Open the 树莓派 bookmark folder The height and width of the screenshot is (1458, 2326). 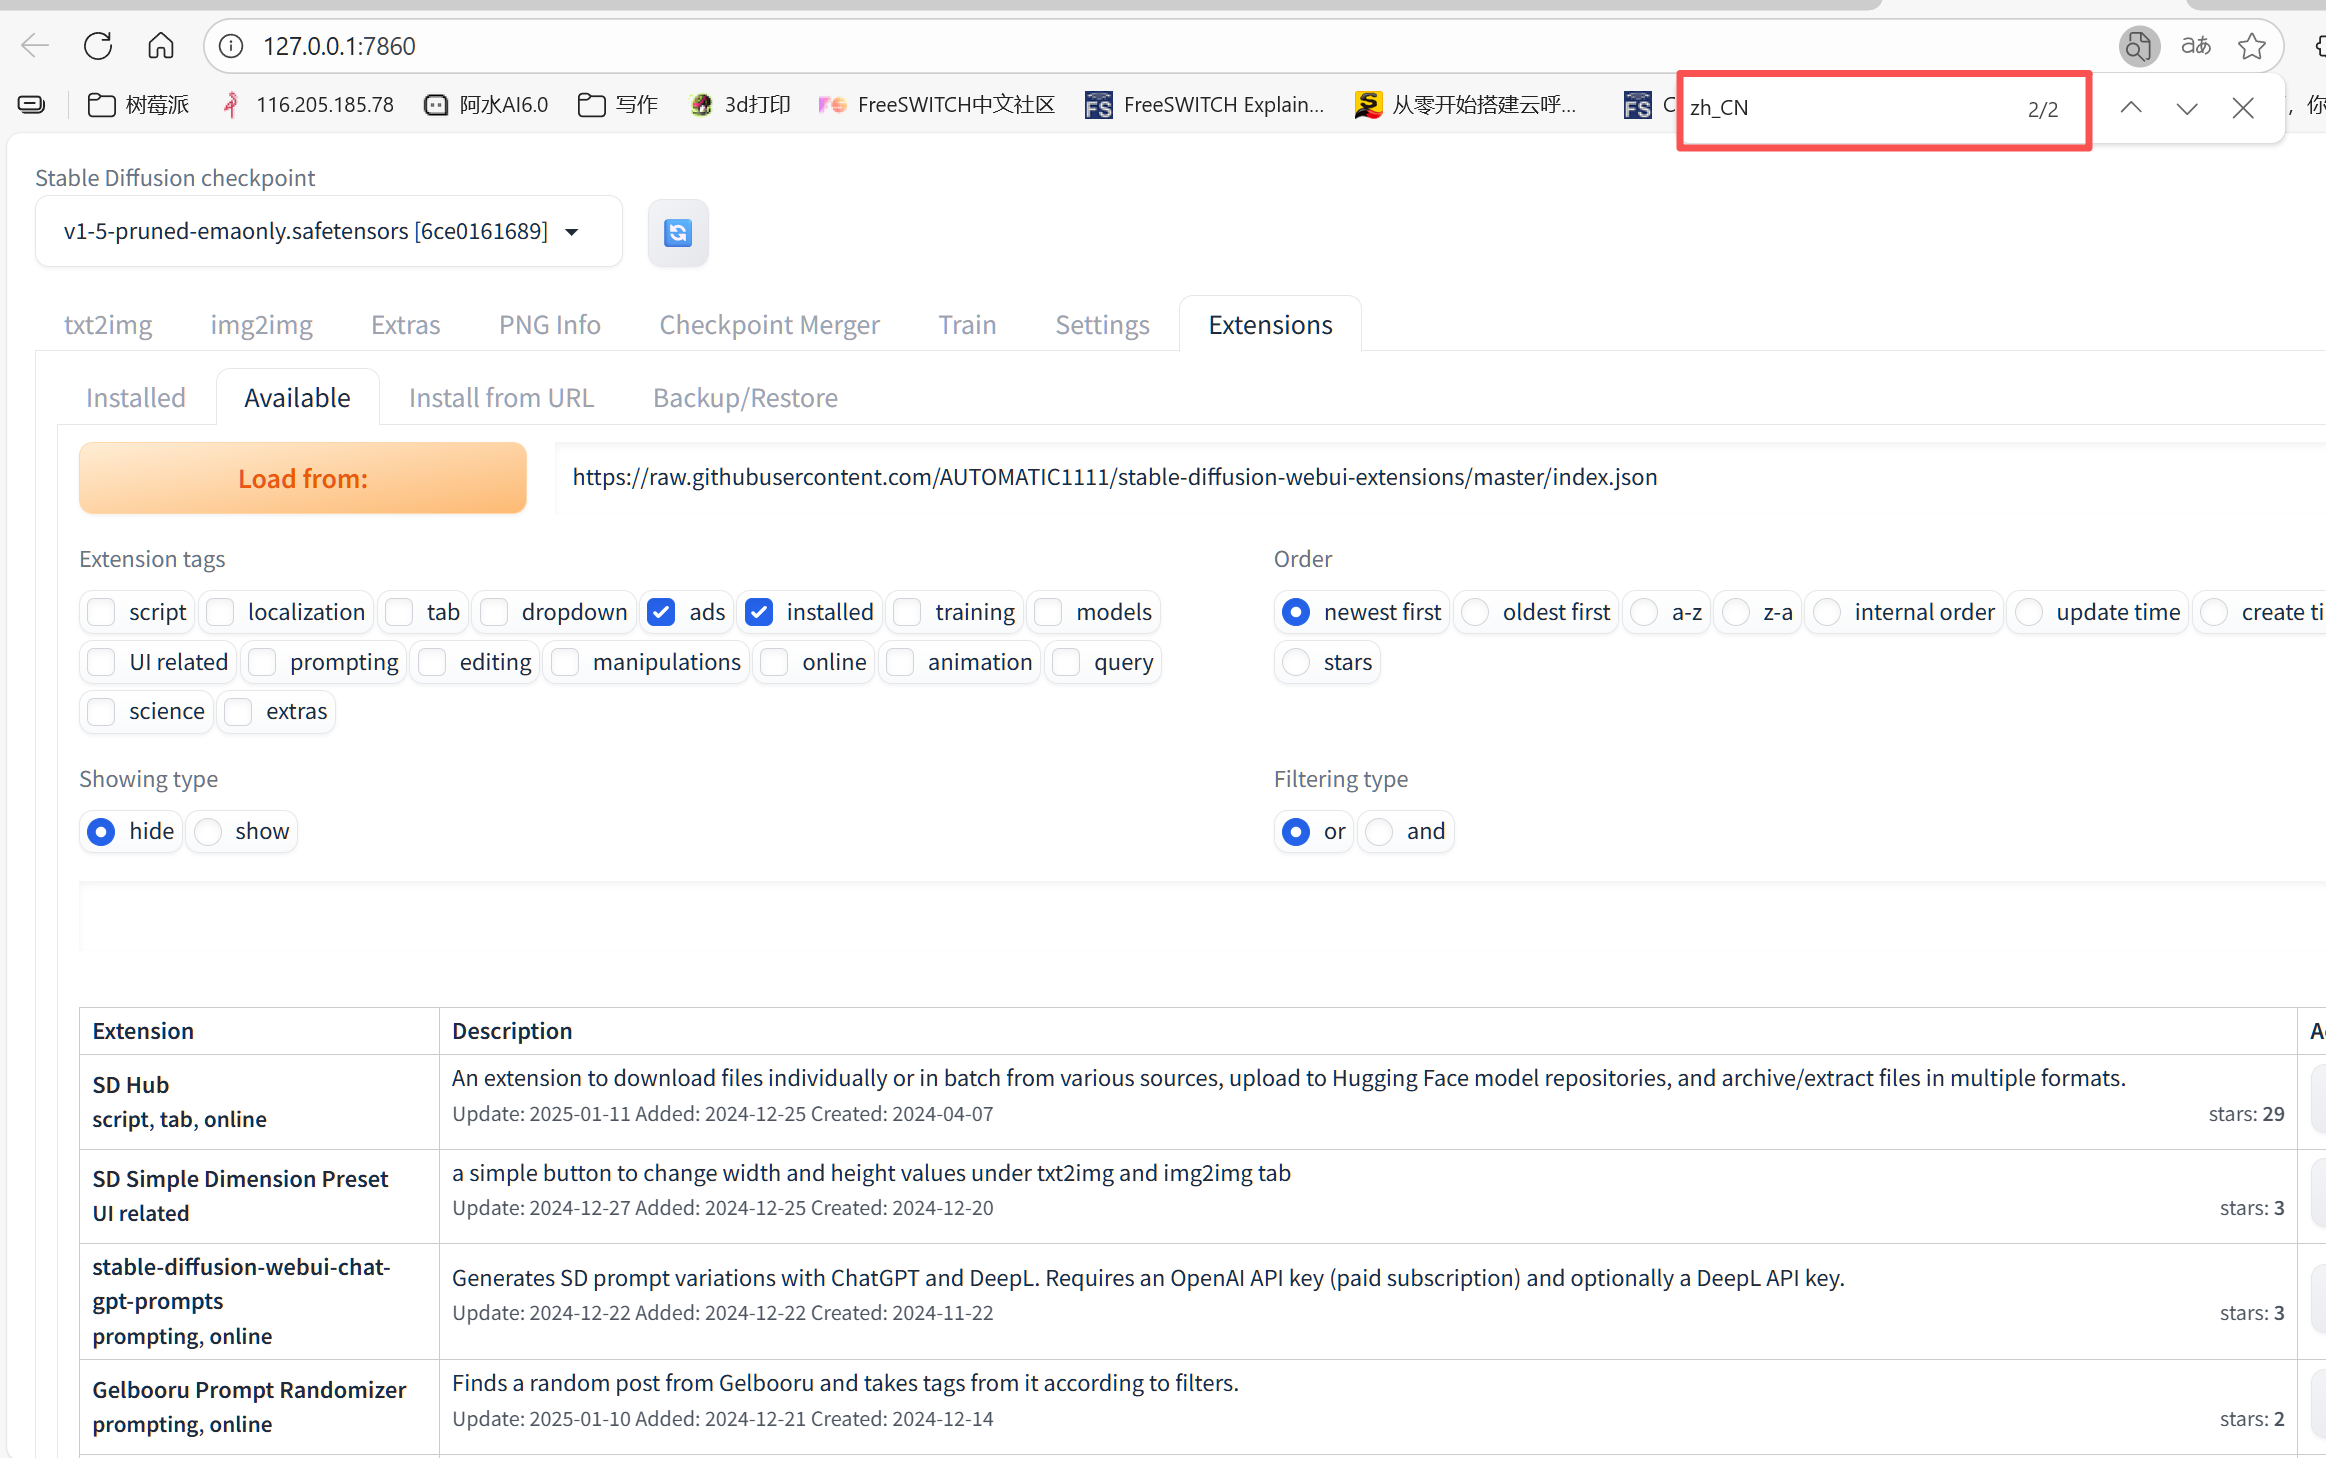139,105
